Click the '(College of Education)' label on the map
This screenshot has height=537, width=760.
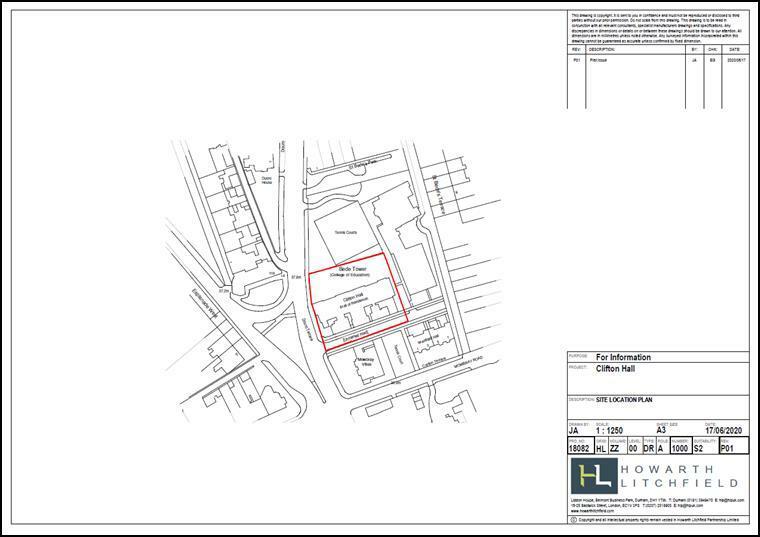pos(350,275)
